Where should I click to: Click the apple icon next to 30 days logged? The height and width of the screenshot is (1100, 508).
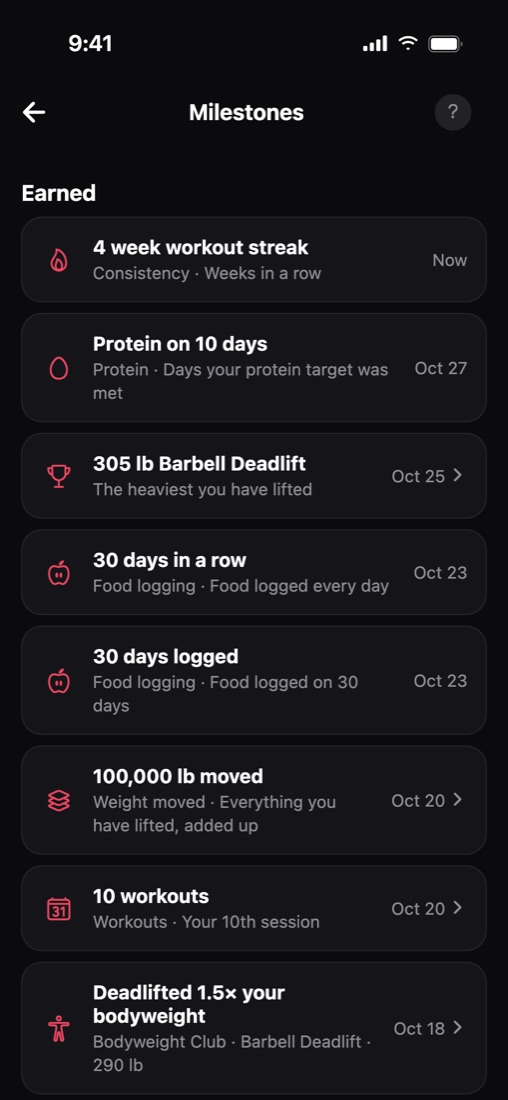59,680
